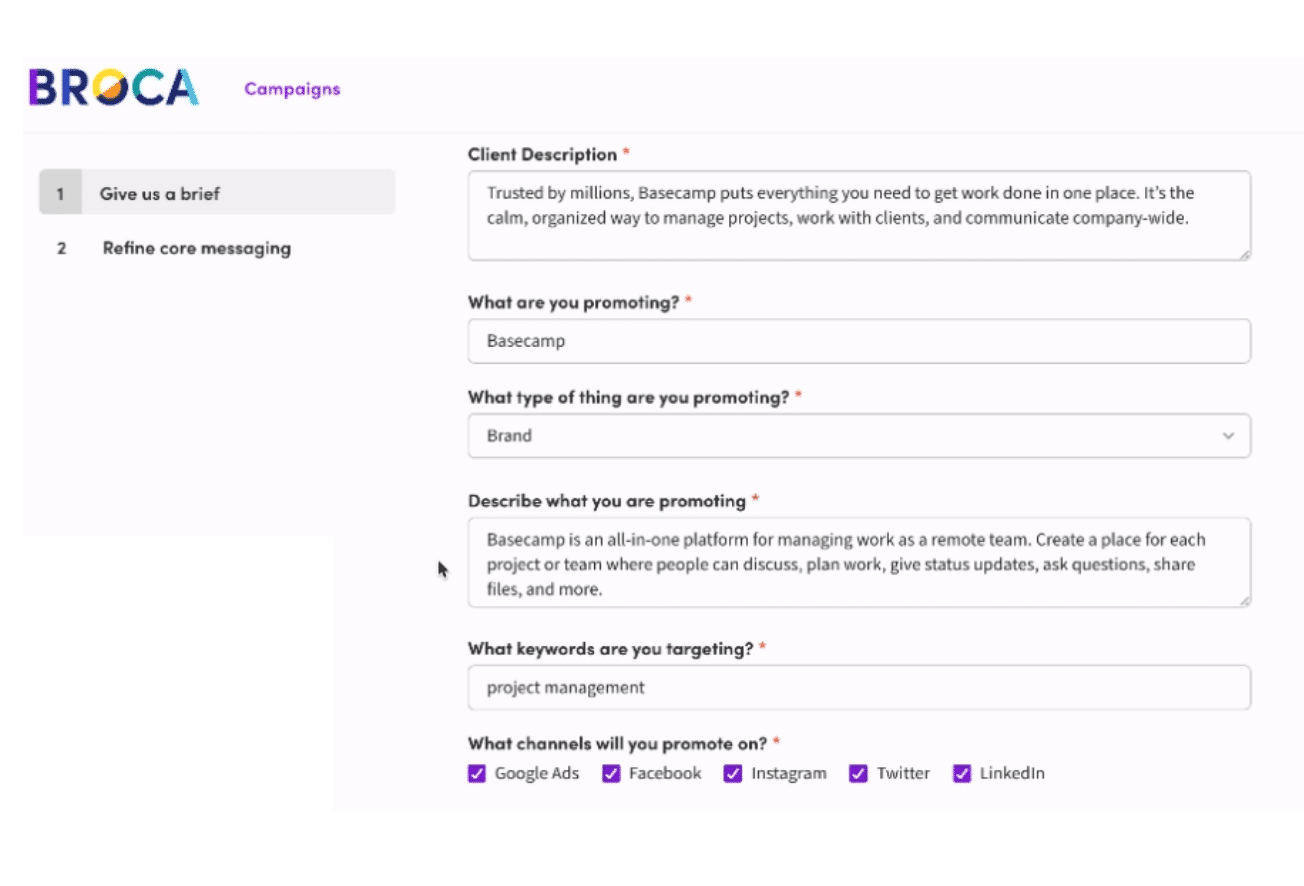Click the dropdown chevron arrow
This screenshot has width=1304, height=886.
[1228, 436]
